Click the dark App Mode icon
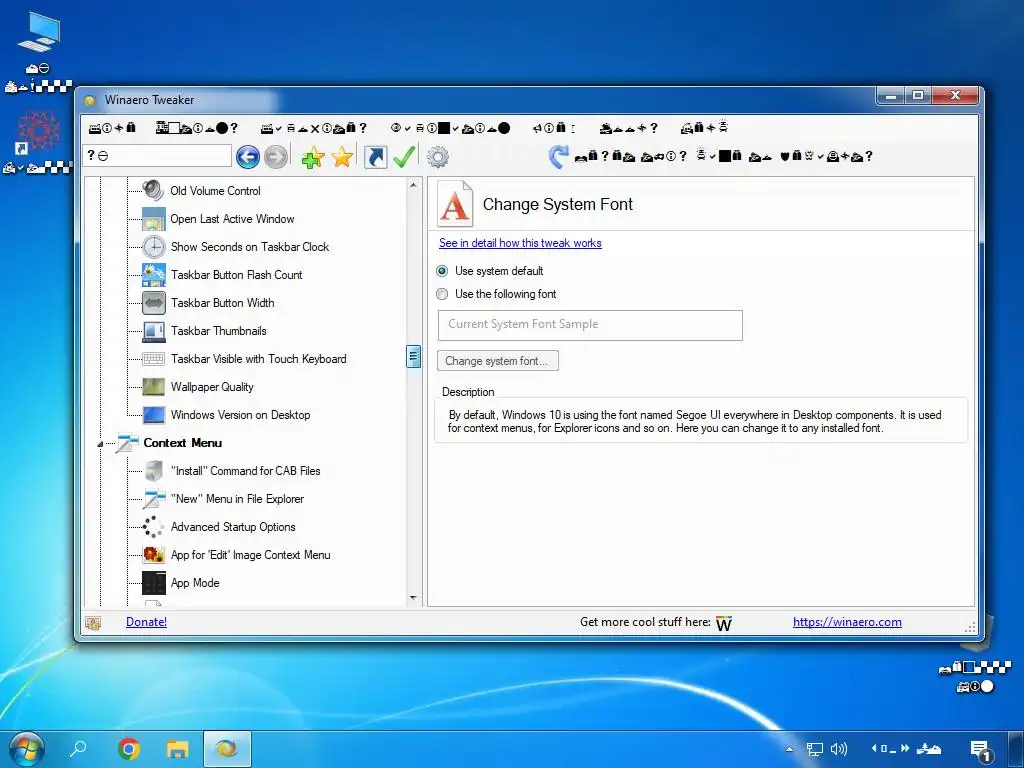 coord(153,583)
